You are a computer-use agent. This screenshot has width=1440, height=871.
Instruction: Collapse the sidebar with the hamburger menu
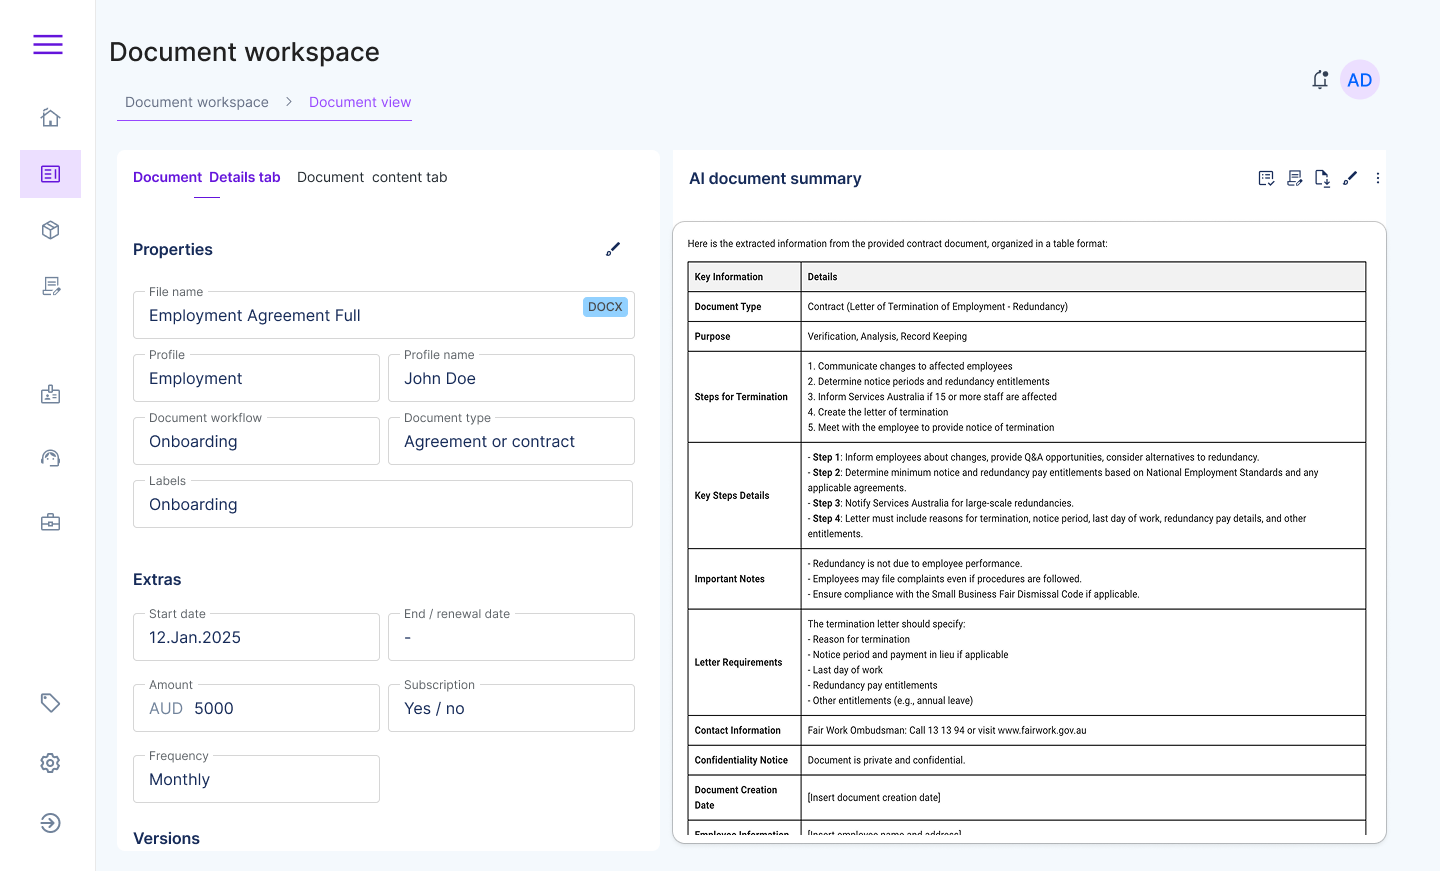click(48, 45)
